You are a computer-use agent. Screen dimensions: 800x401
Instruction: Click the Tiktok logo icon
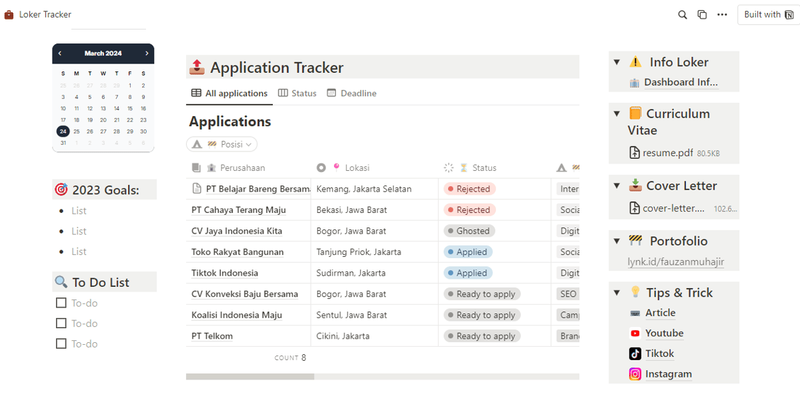(635, 354)
